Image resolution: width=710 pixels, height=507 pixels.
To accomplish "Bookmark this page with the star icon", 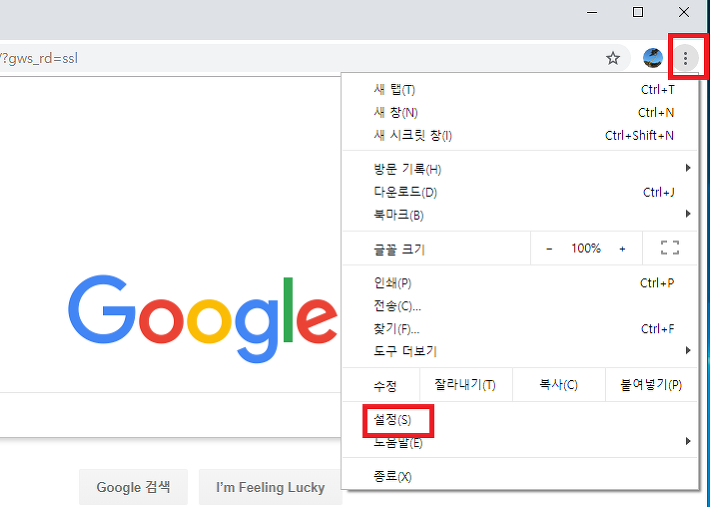I will click(x=613, y=58).
